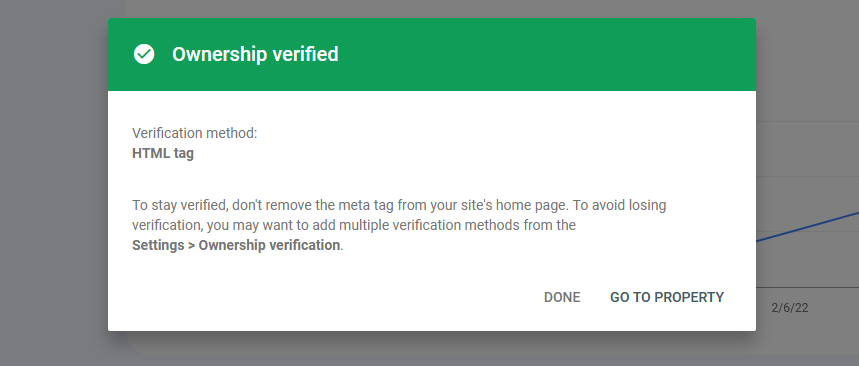Click the dimmed backdrop below the dialog
Viewport: 859px width, 366px height.
point(432,348)
